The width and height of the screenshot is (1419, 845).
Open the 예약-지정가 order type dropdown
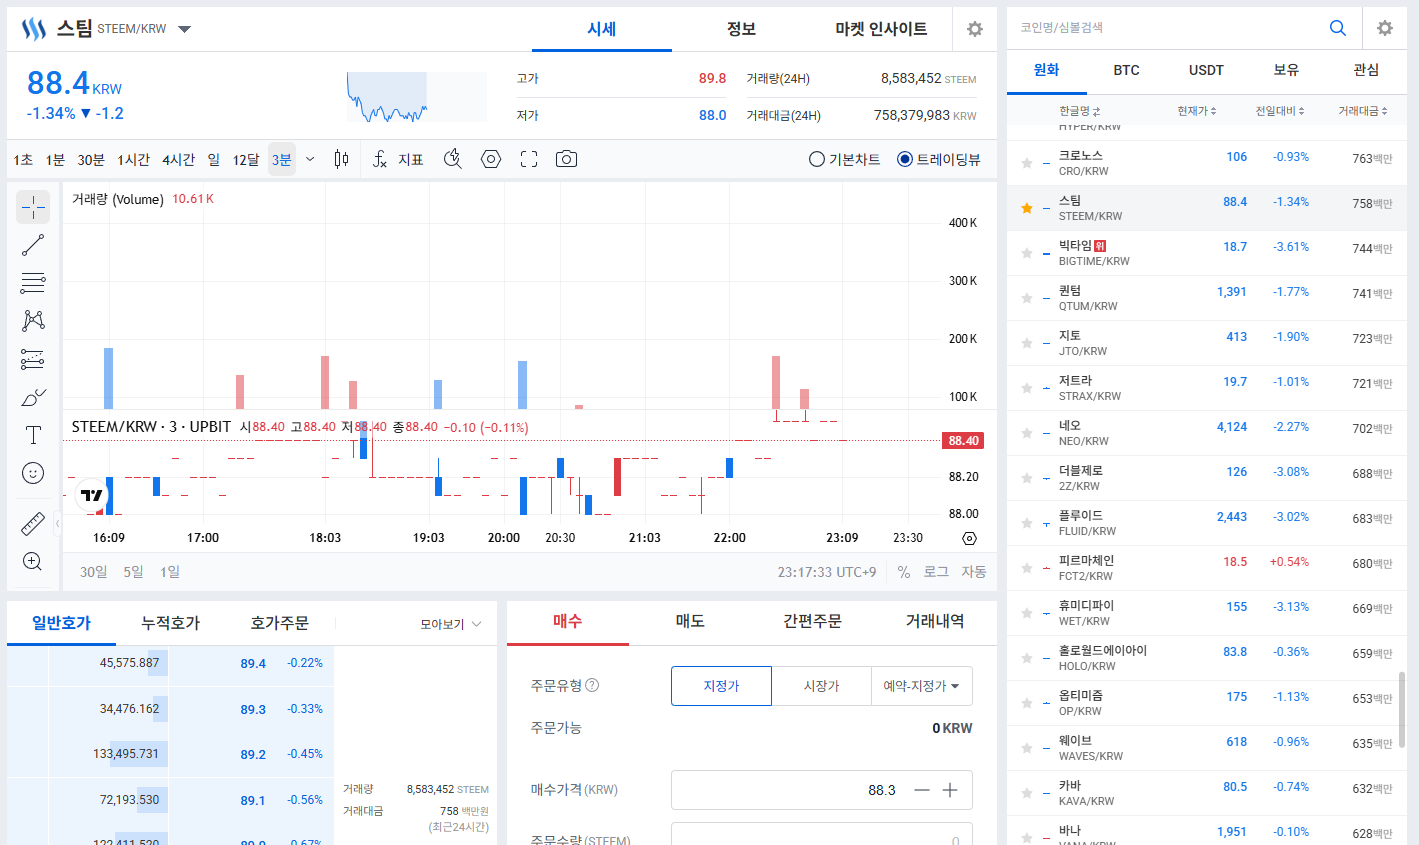[922, 686]
